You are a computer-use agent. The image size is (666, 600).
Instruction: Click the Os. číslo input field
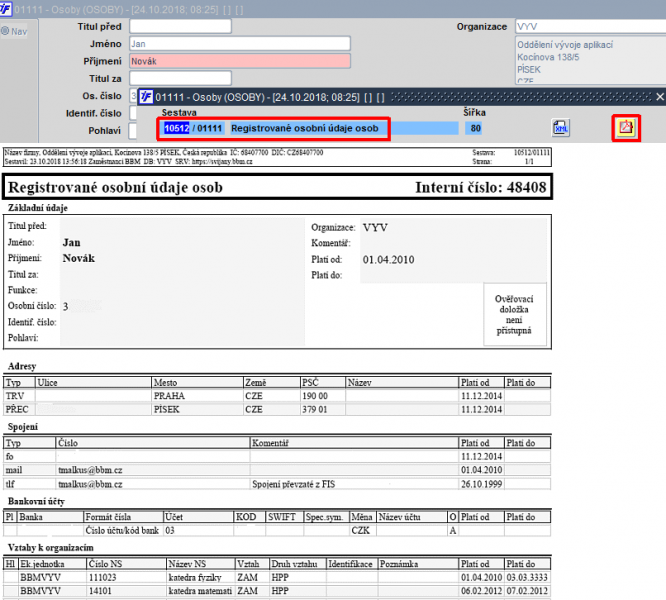134,96
